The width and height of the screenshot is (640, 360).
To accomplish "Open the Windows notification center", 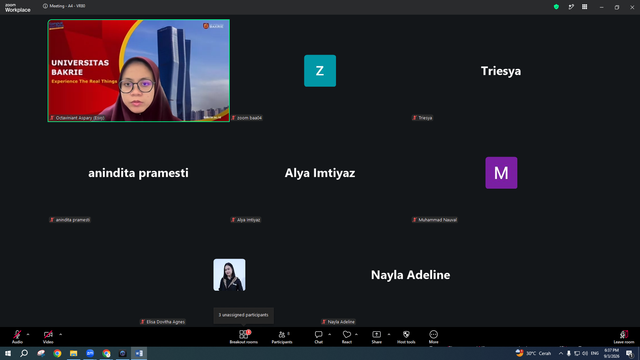I will pyautogui.click(x=630, y=353).
